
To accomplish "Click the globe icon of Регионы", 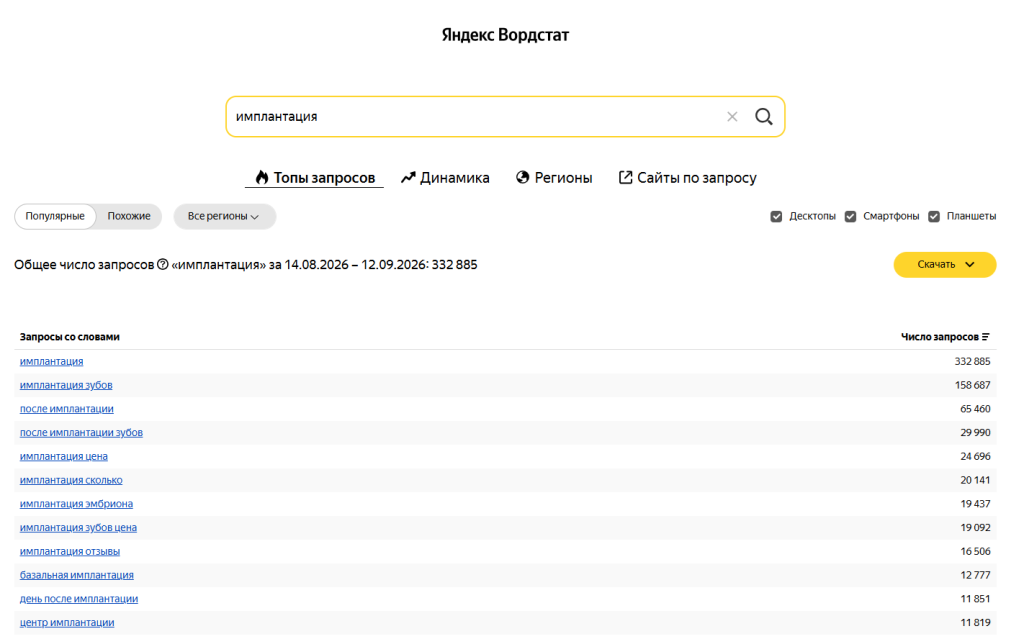I will pos(522,178).
